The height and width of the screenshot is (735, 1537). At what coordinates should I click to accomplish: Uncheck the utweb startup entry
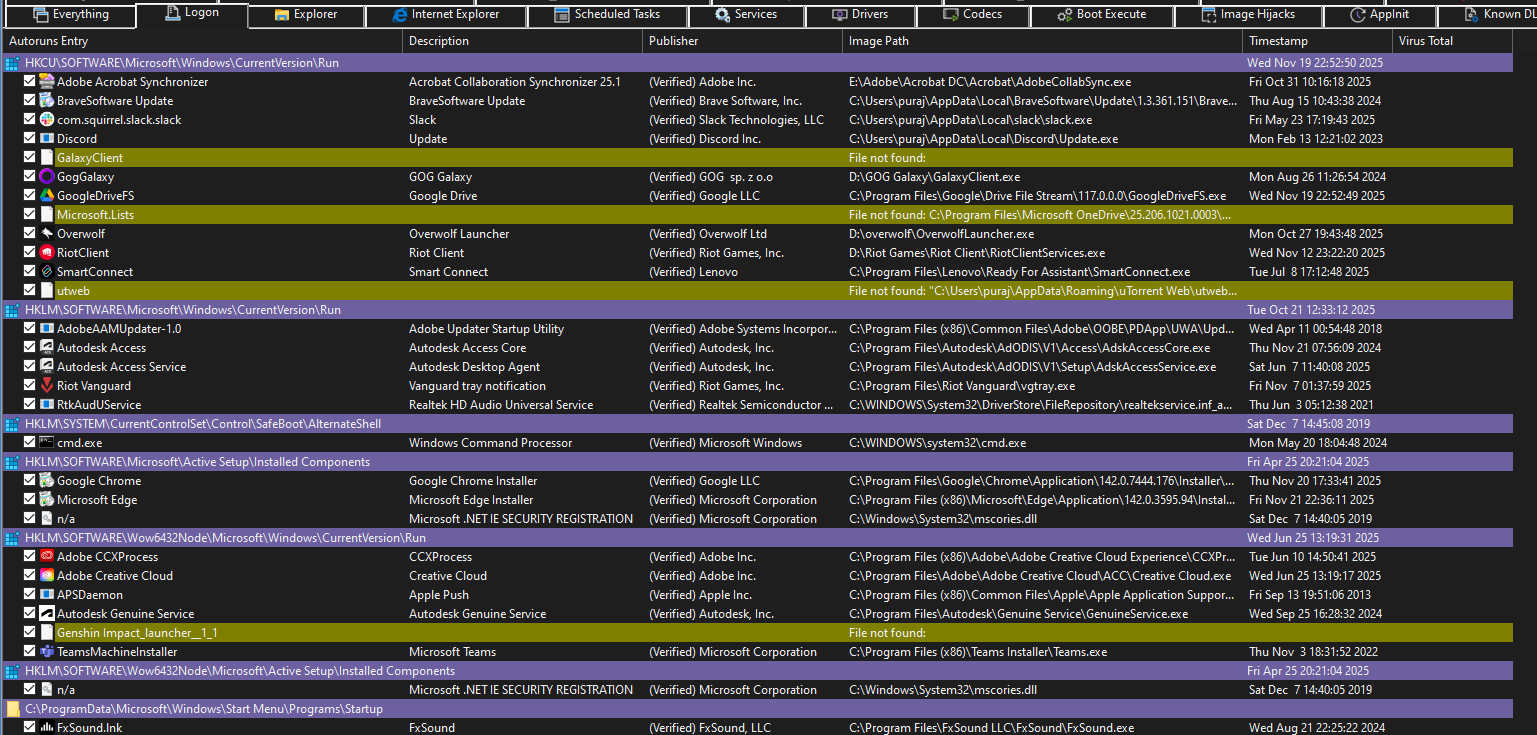pos(29,291)
